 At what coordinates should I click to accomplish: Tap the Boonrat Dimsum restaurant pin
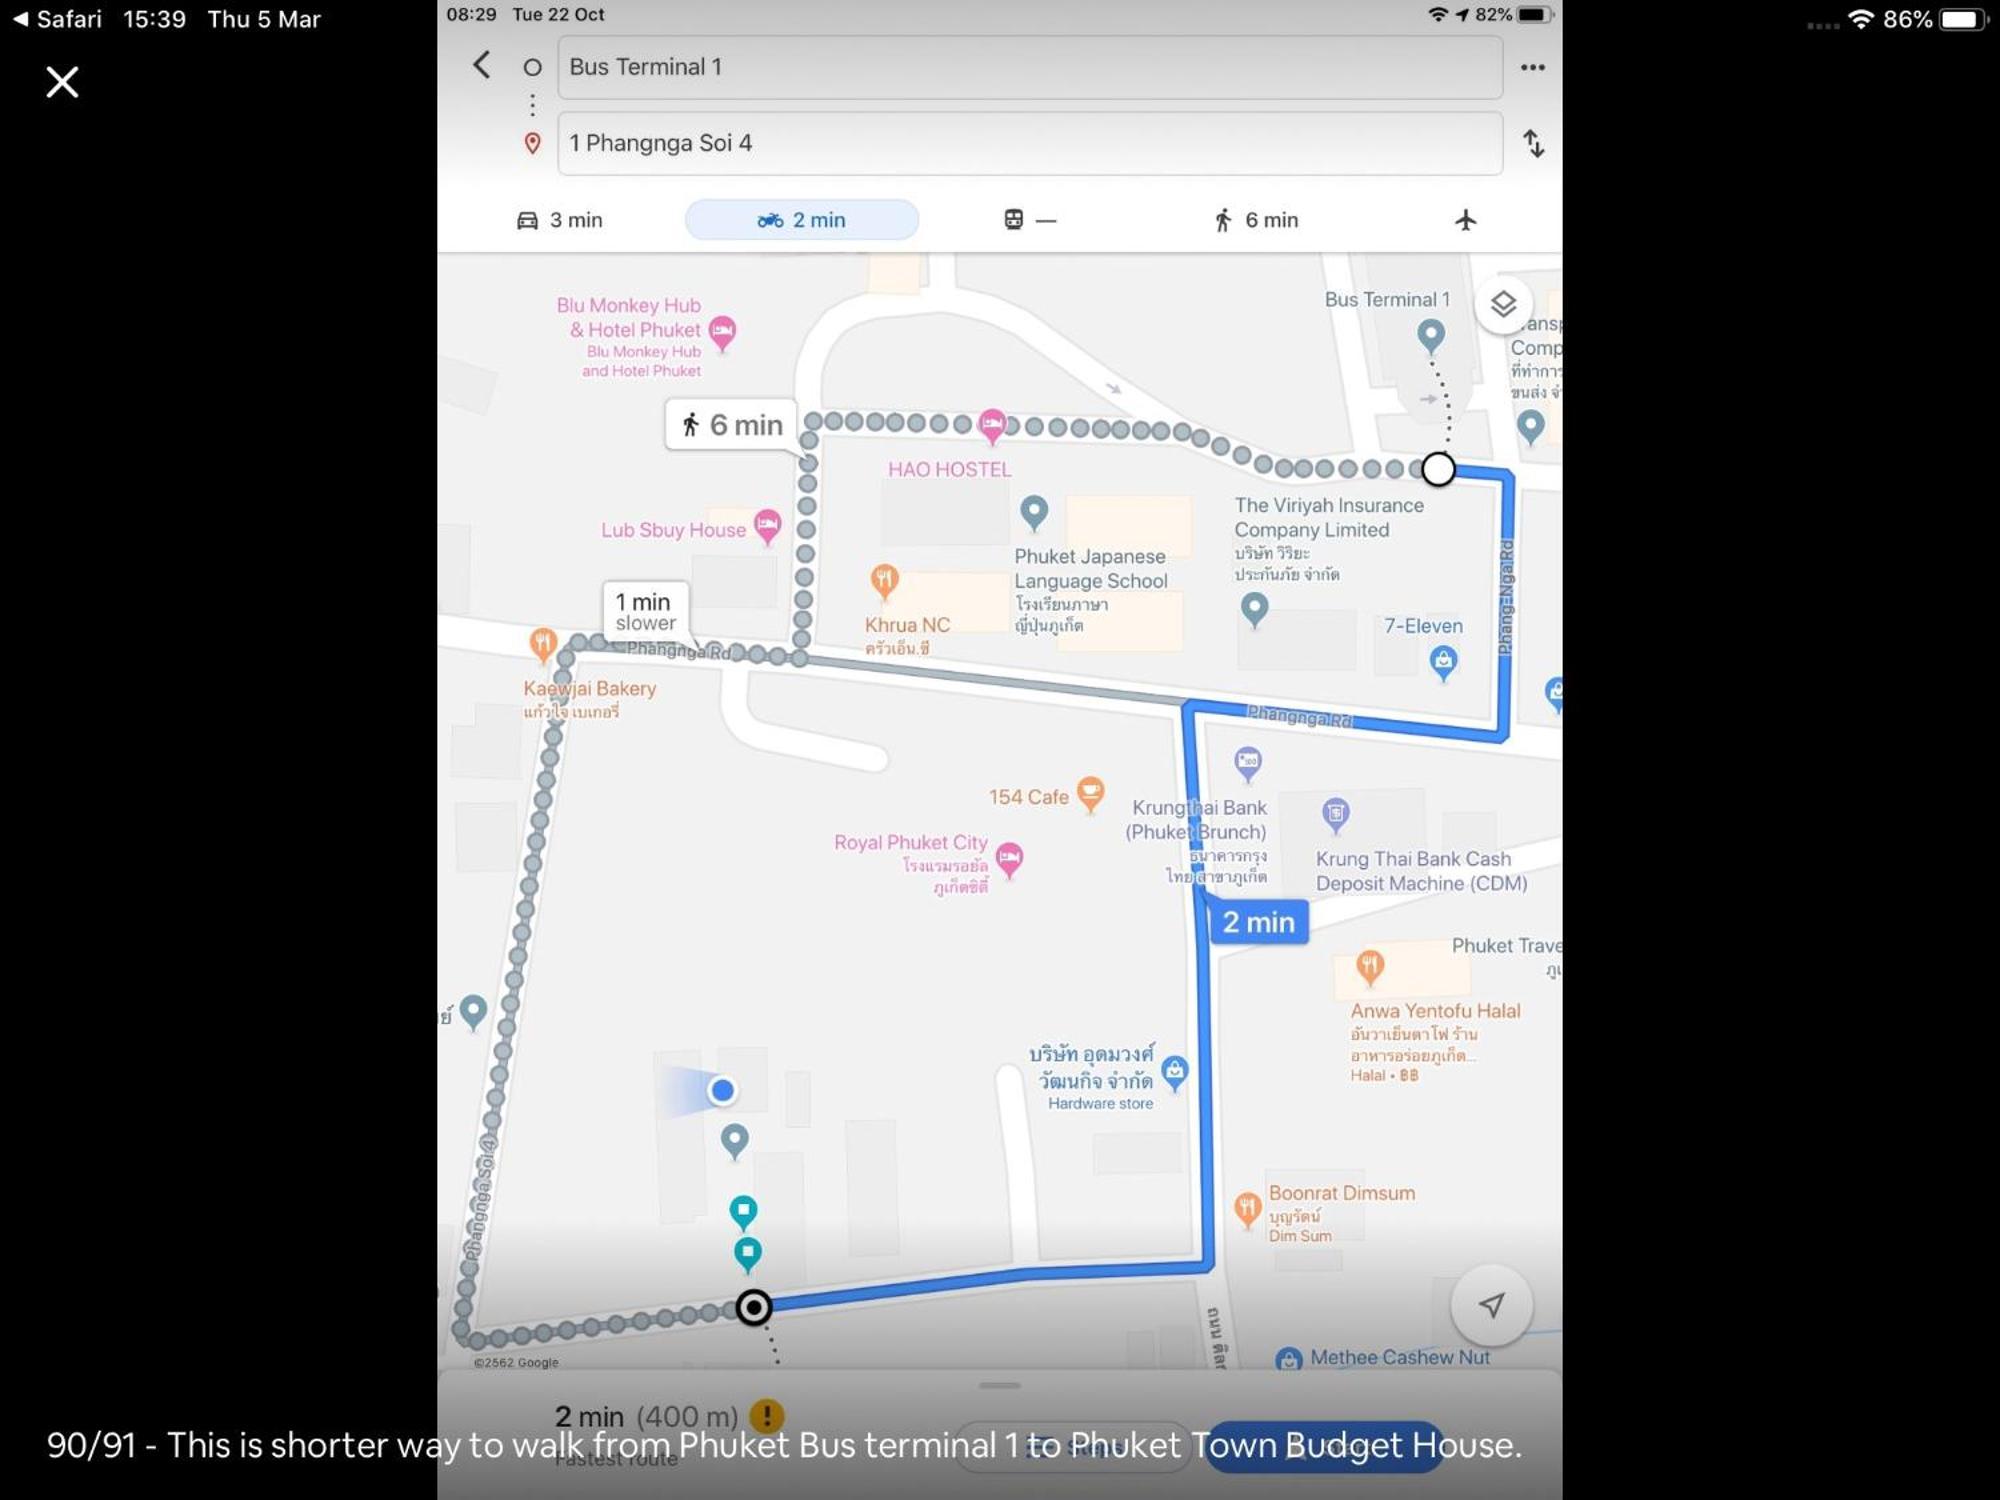point(1246,1209)
